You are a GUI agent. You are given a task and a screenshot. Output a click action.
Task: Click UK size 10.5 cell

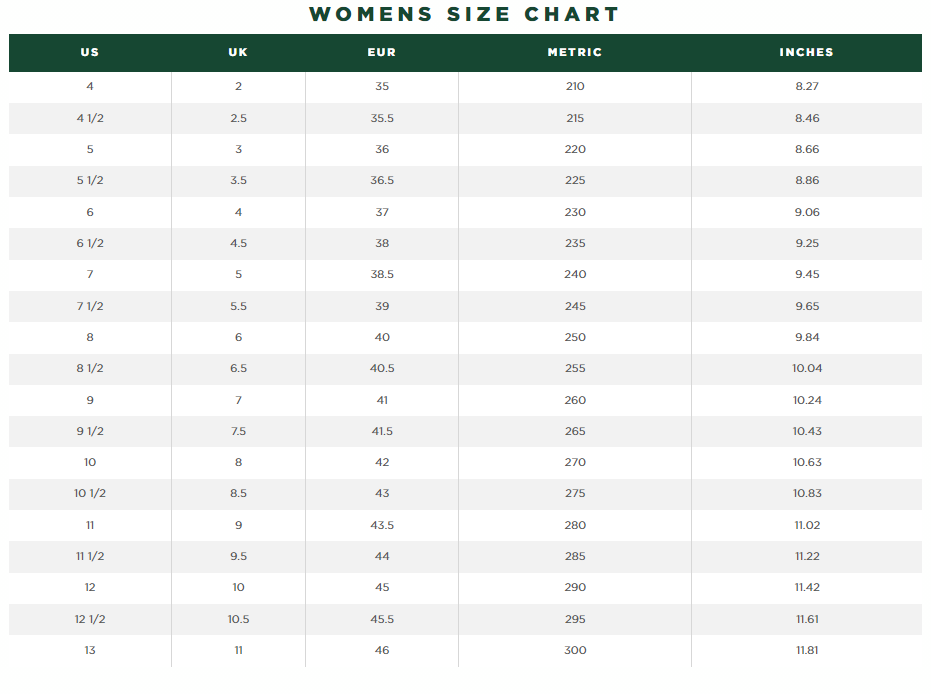tap(238, 619)
